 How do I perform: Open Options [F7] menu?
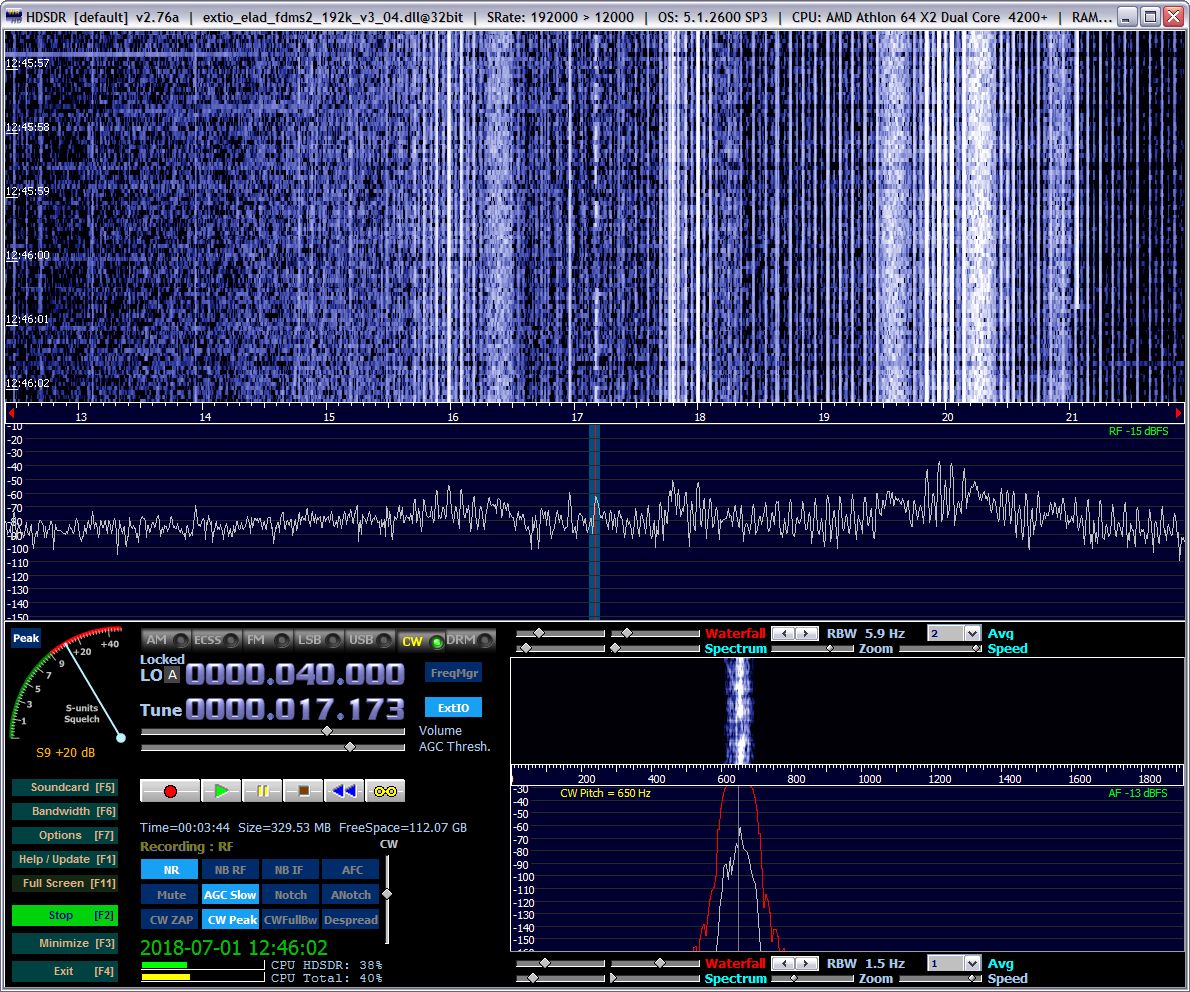point(64,835)
